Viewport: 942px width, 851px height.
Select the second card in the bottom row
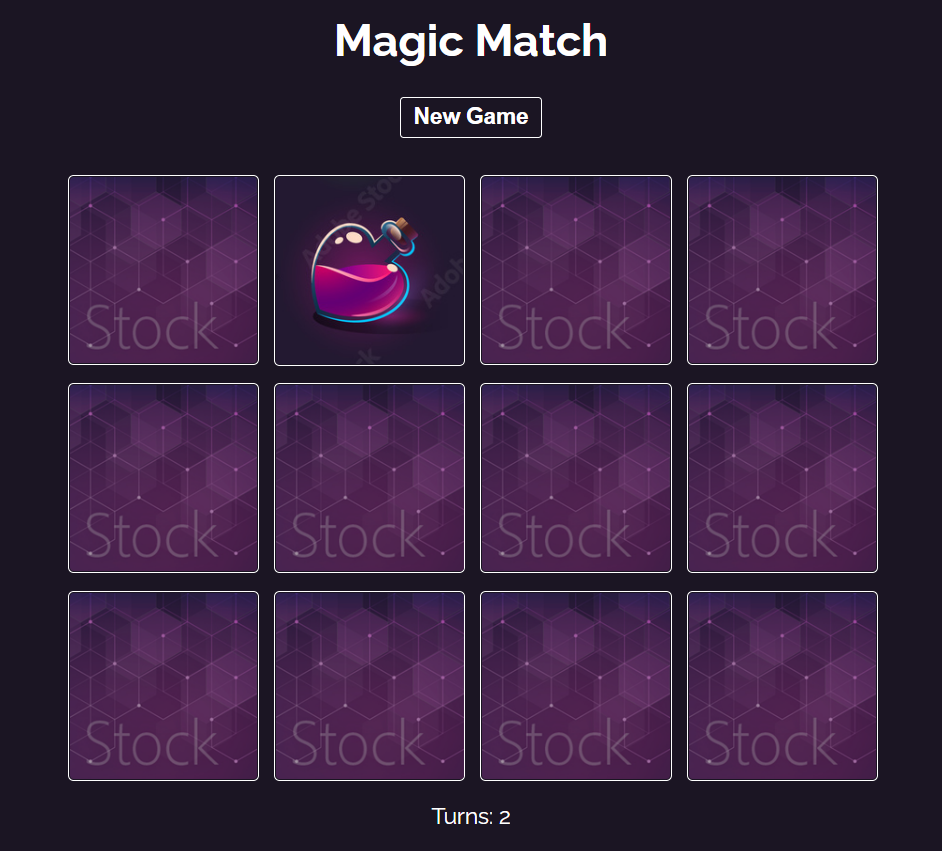pyautogui.click(x=369, y=686)
